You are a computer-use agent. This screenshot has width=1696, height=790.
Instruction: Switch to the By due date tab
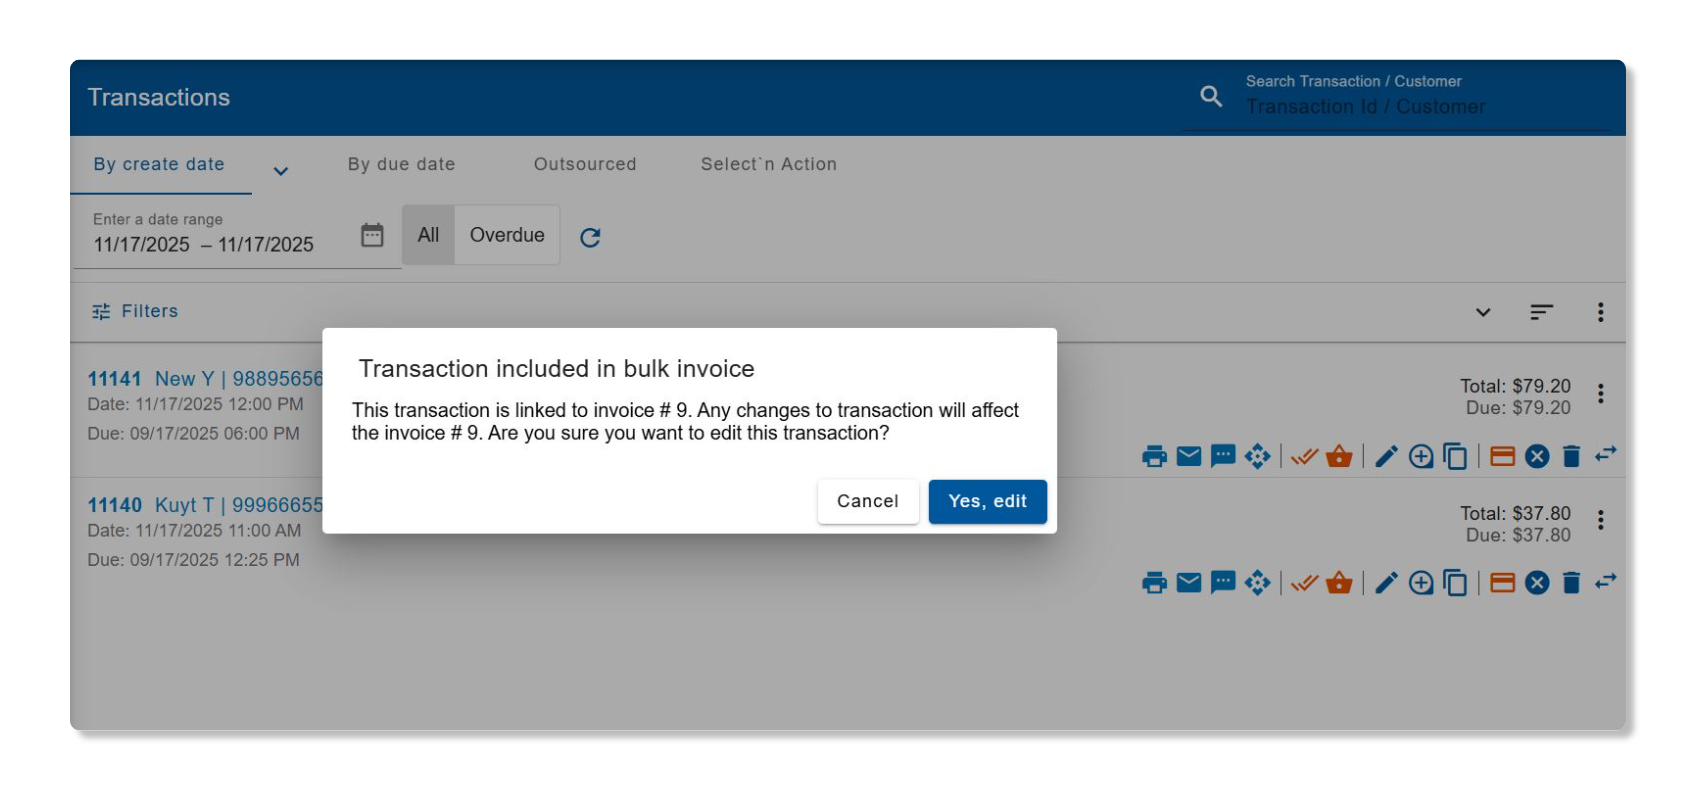tap(401, 164)
